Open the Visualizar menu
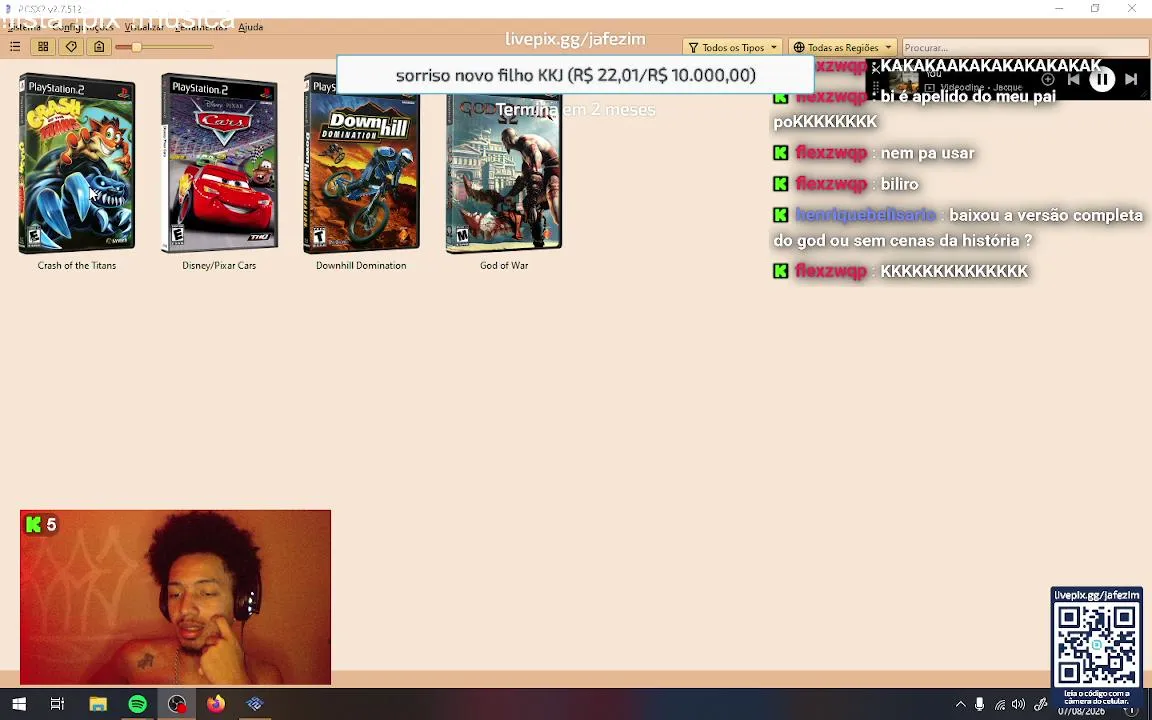 (144, 27)
